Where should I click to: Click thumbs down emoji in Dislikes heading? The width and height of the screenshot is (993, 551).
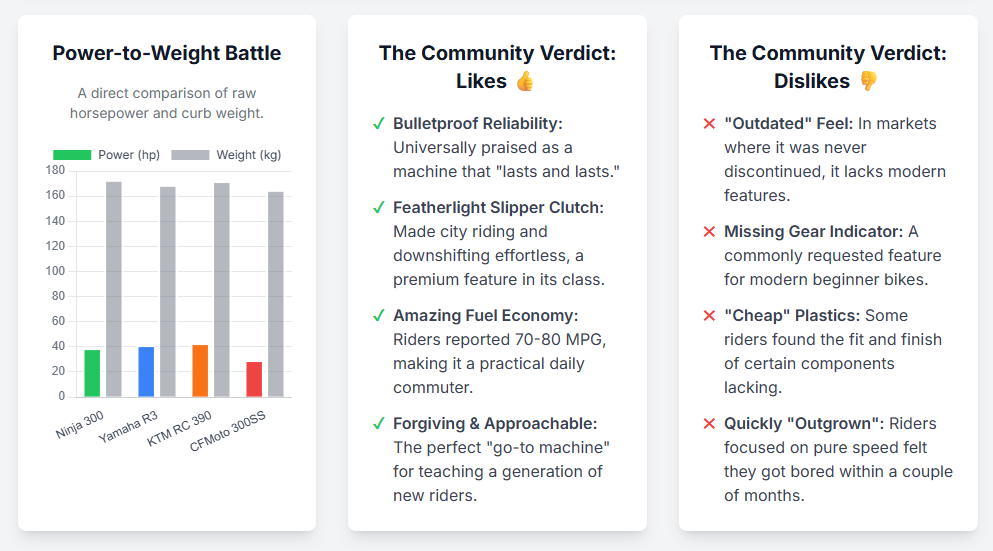867,81
